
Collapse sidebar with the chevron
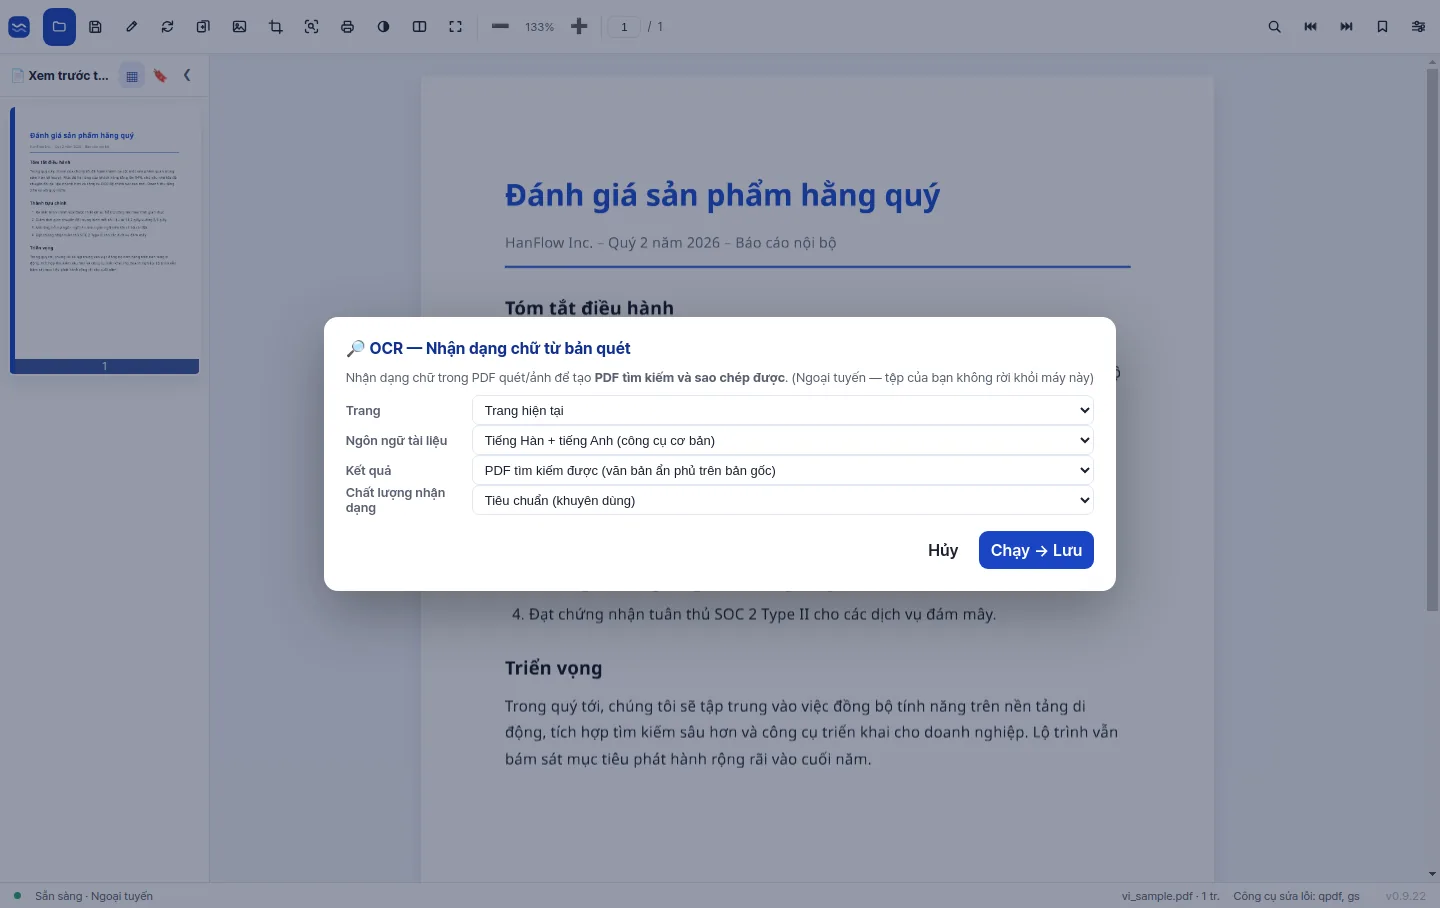coord(187,75)
